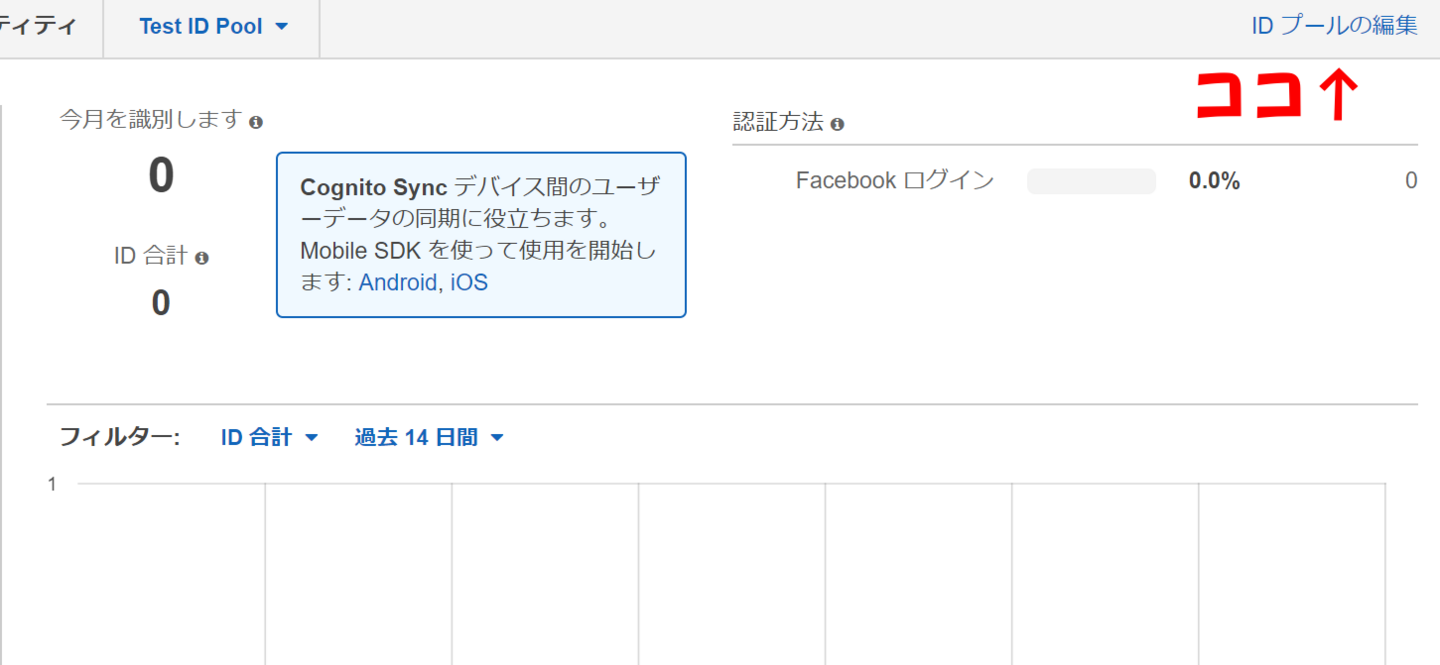This screenshot has width=1440, height=665.
Task: Open the Android SDK link
Action: 398,282
